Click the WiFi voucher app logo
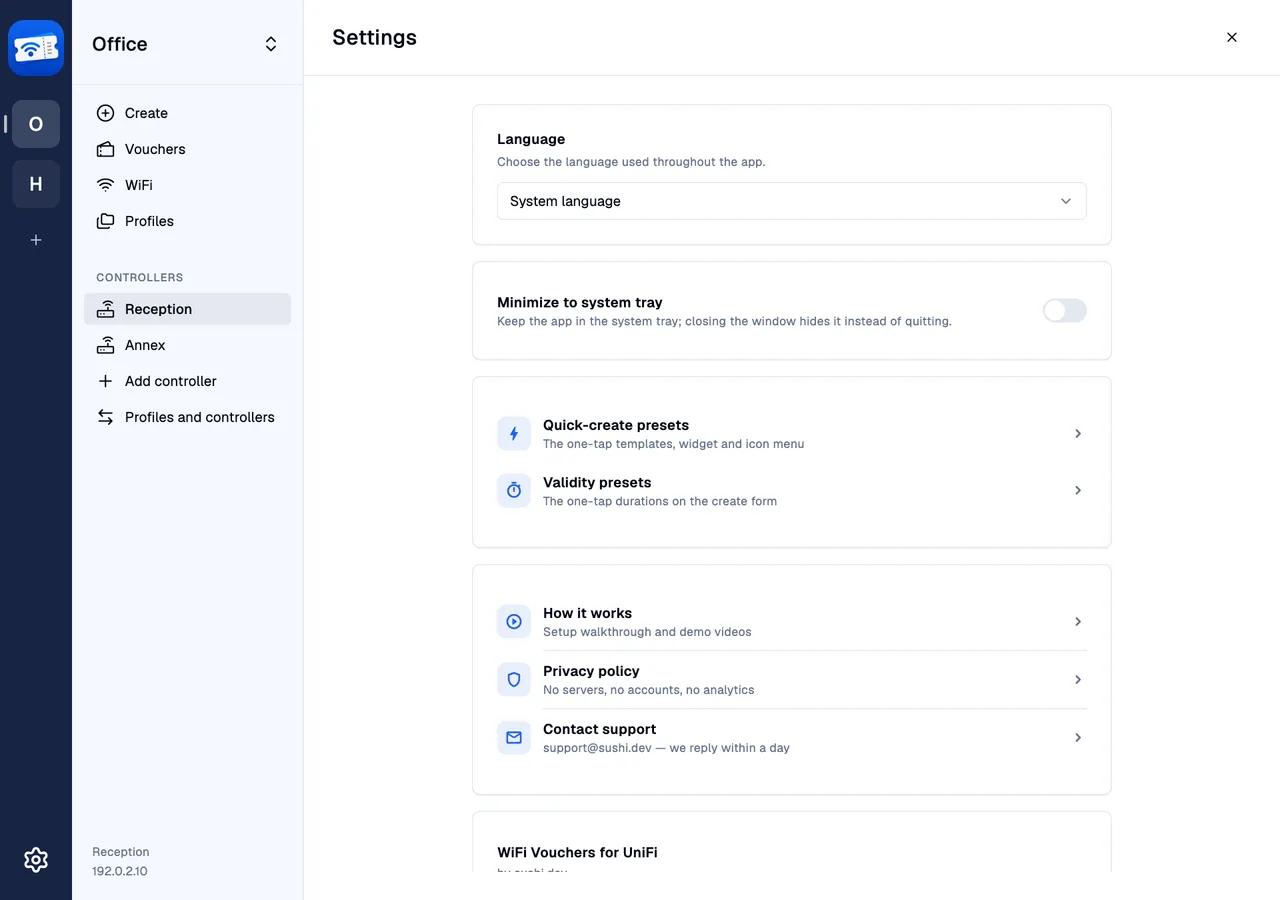This screenshot has height=900, width=1280. point(36,48)
